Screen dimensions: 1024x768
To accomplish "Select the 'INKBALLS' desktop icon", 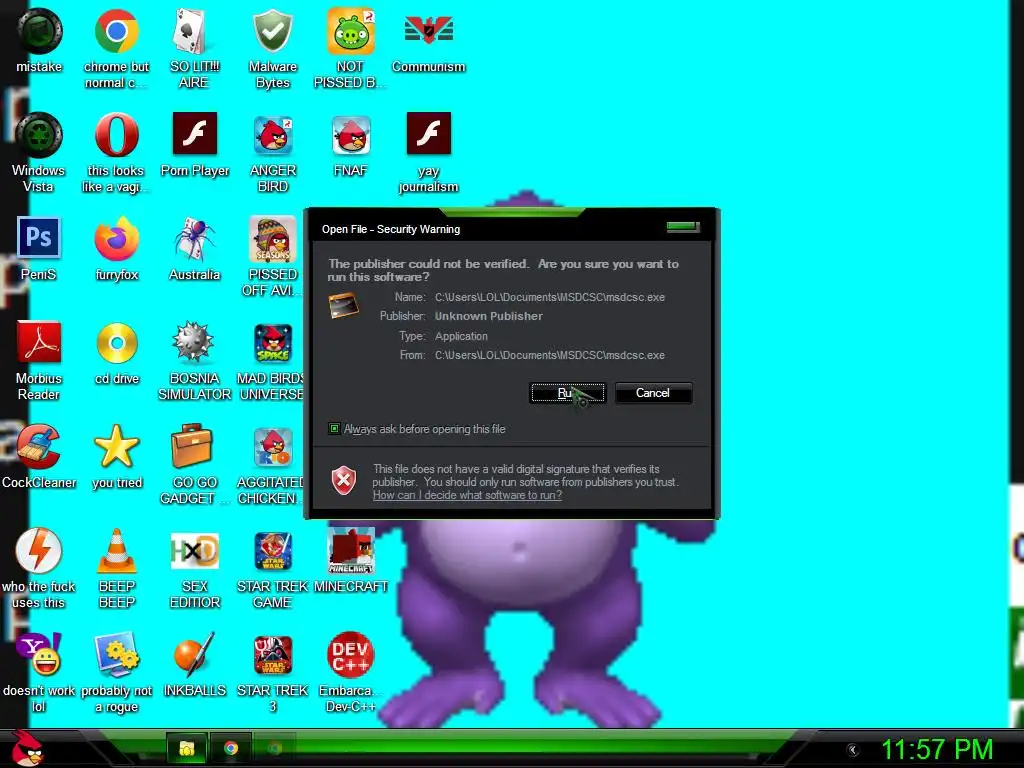I will tap(194, 654).
